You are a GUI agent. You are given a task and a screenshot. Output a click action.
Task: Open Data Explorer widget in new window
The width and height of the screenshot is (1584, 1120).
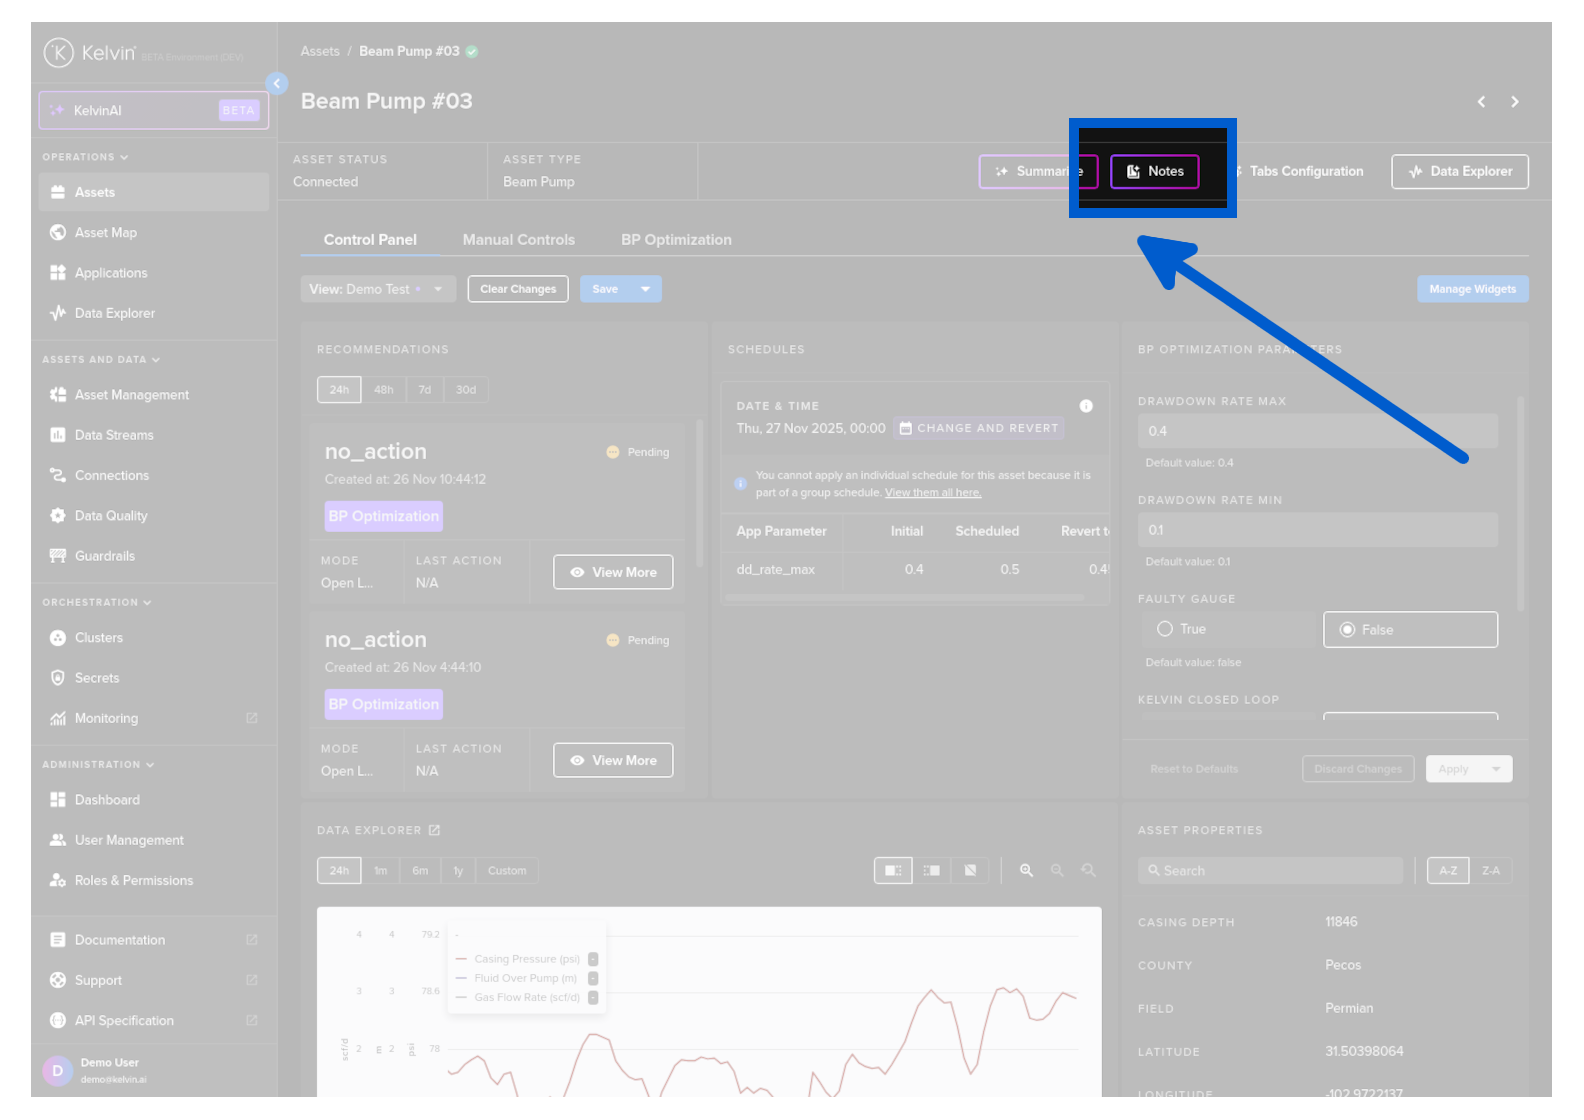click(x=434, y=830)
